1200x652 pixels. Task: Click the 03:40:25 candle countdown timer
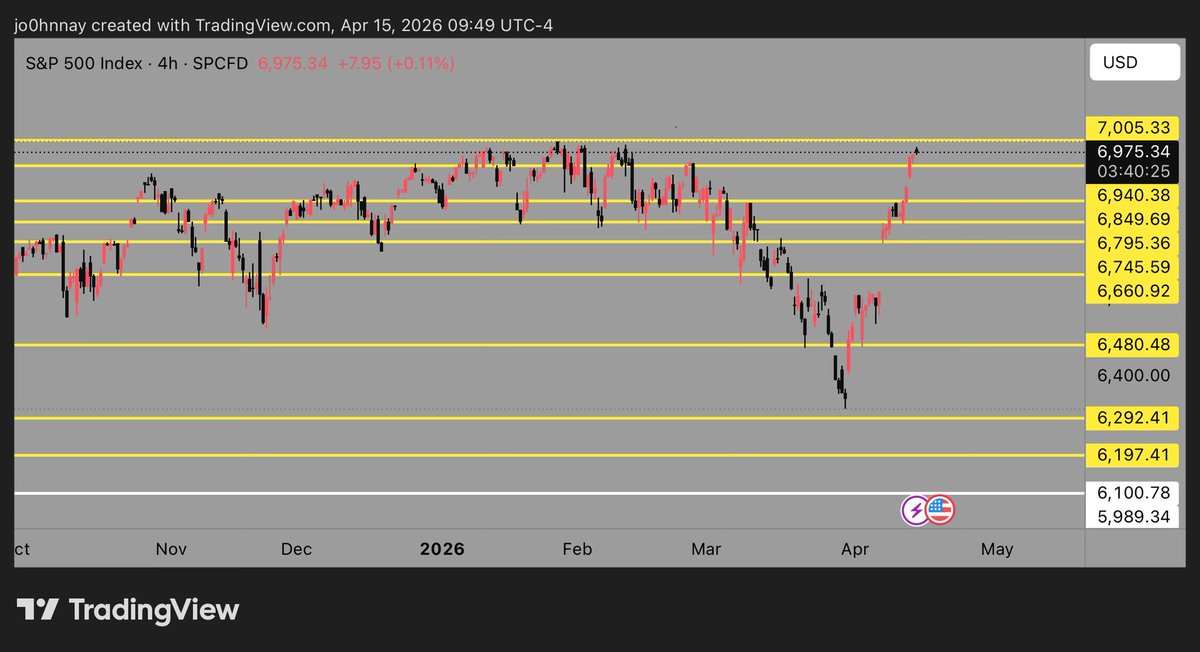pyautogui.click(x=1133, y=170)
